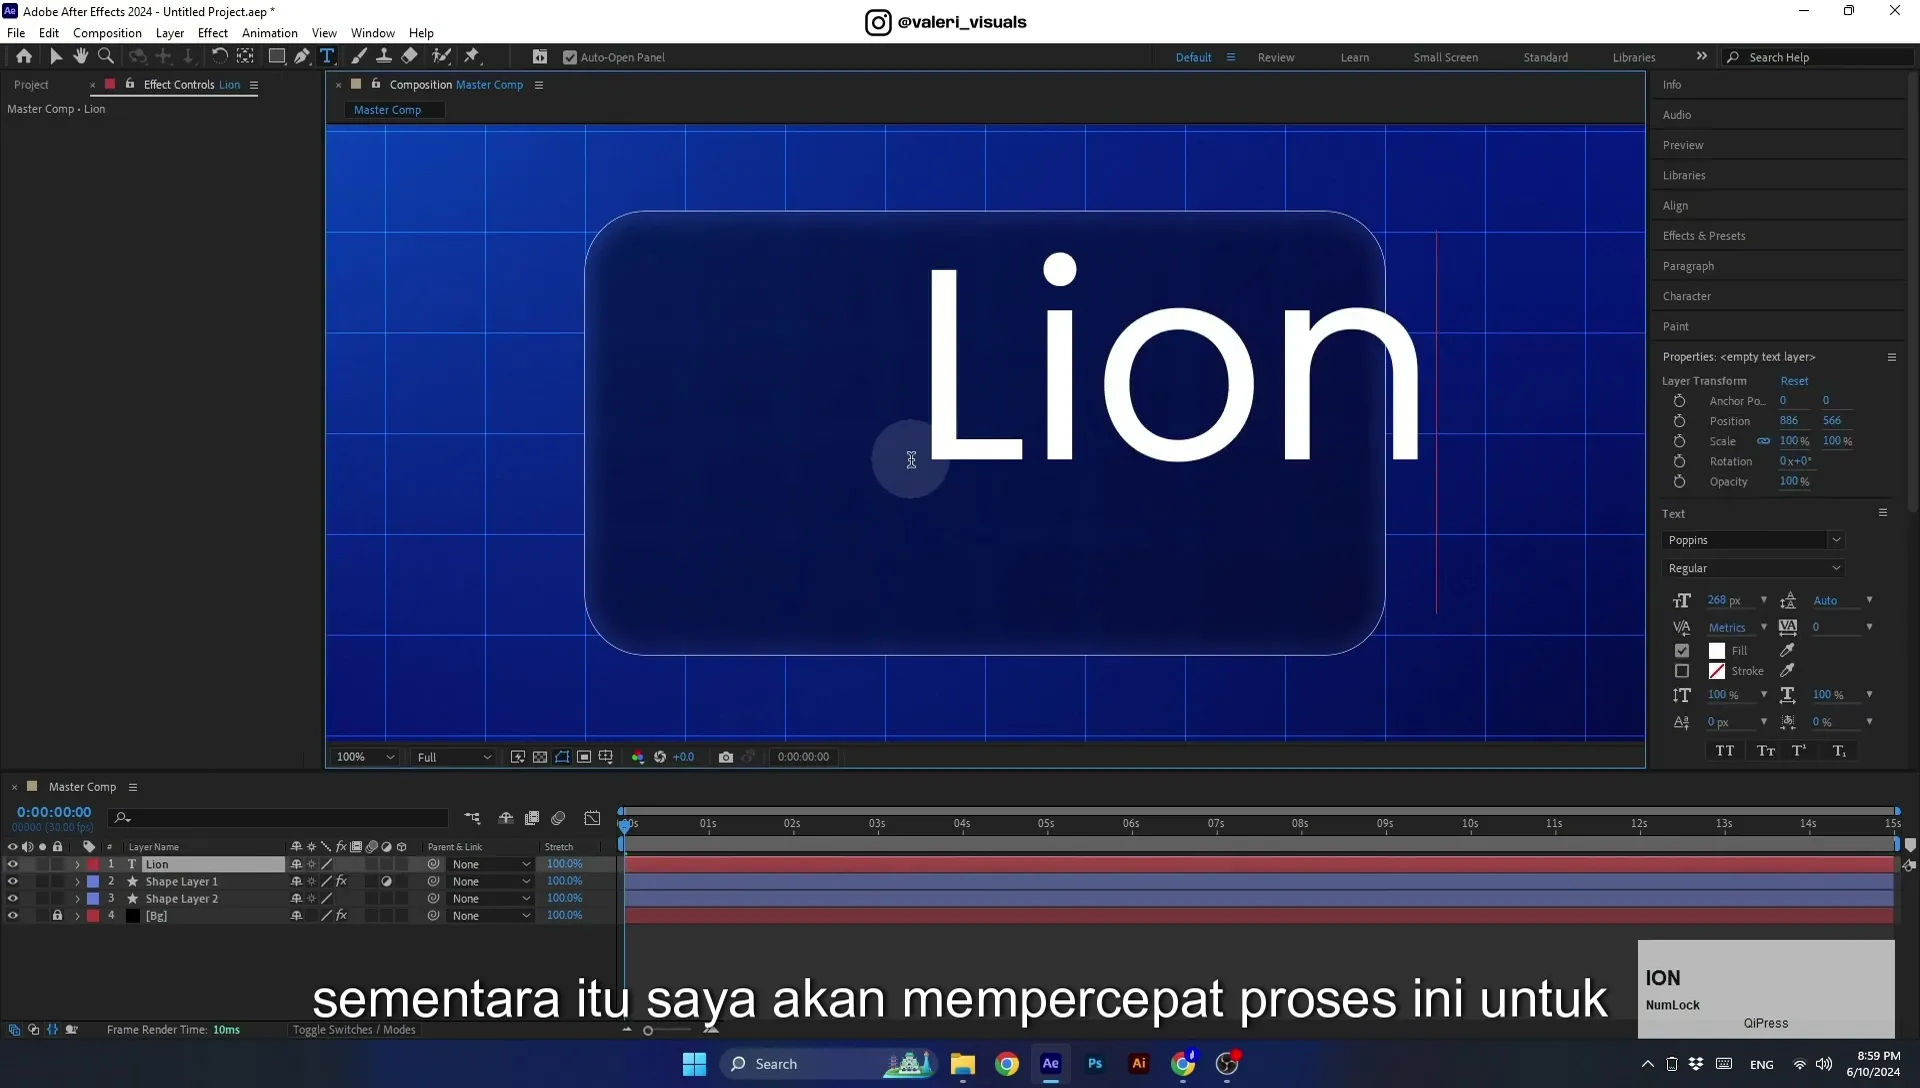
Task: Select the Pen tool in toolbar
Action: (x=302, y=57)
